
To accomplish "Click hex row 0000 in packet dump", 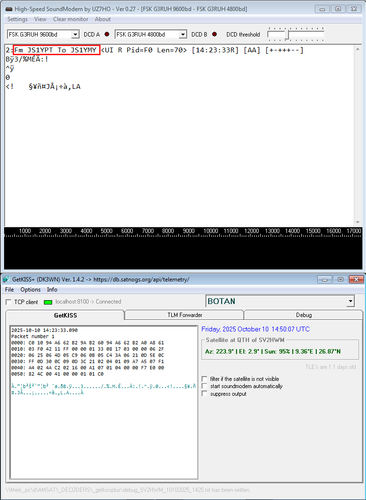I will [88, 343].
